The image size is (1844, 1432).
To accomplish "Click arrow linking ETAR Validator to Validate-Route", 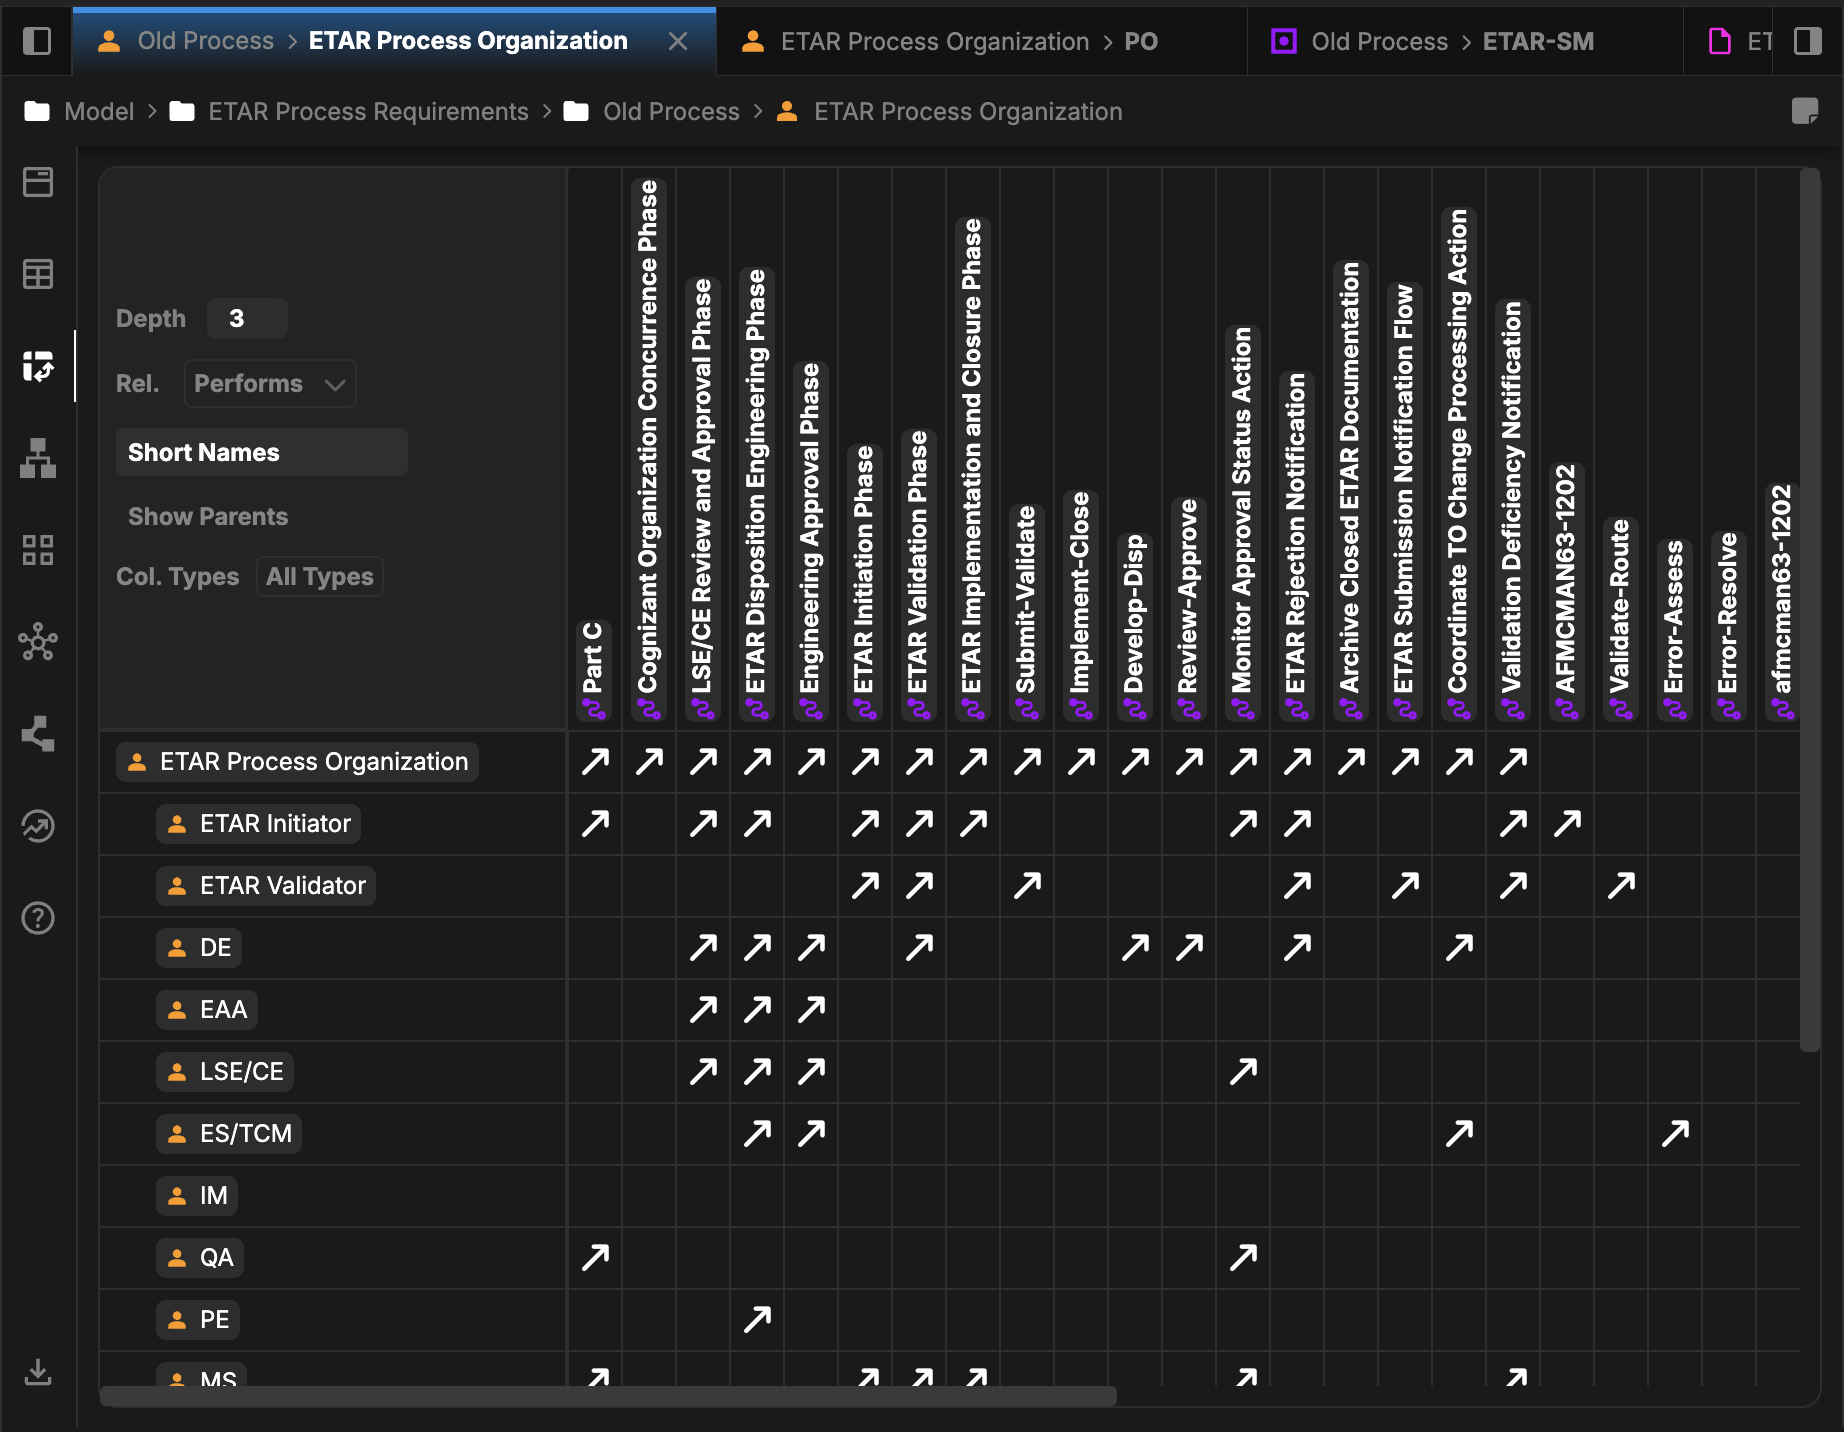I will coord(1622,886).
